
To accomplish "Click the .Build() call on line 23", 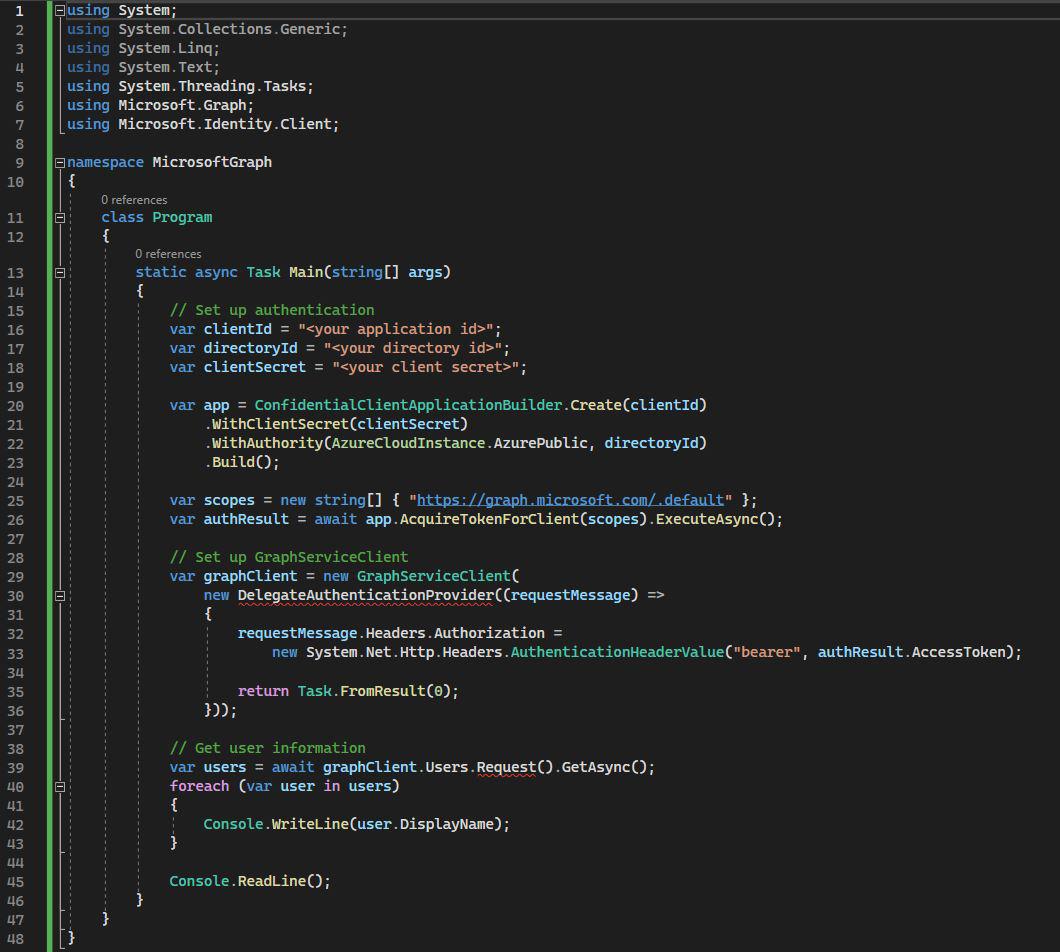I will pyautogui.click(x=242, y=461).
